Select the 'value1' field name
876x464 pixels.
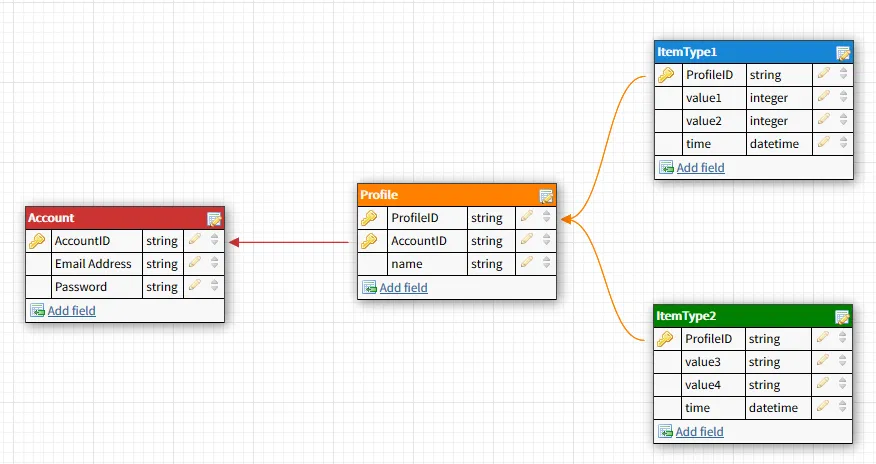coord(704,98)
